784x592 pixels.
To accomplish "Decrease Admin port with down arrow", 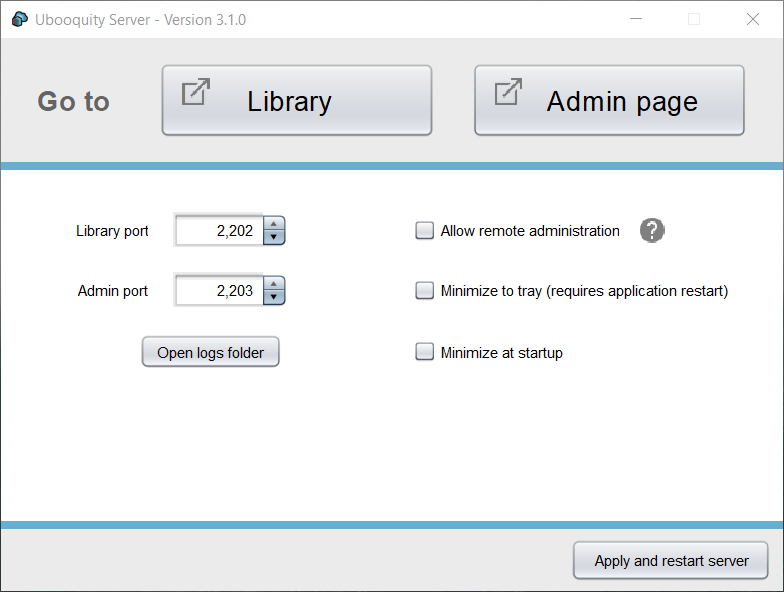I will click(274, 297).
